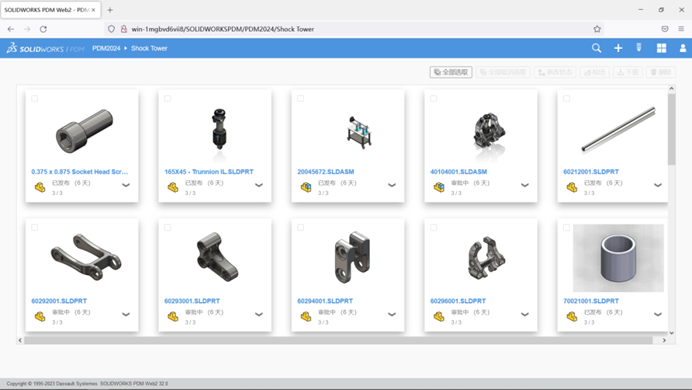
Task: Check the box for 60212001.SLDPRT card
Action: coord(567,98)
